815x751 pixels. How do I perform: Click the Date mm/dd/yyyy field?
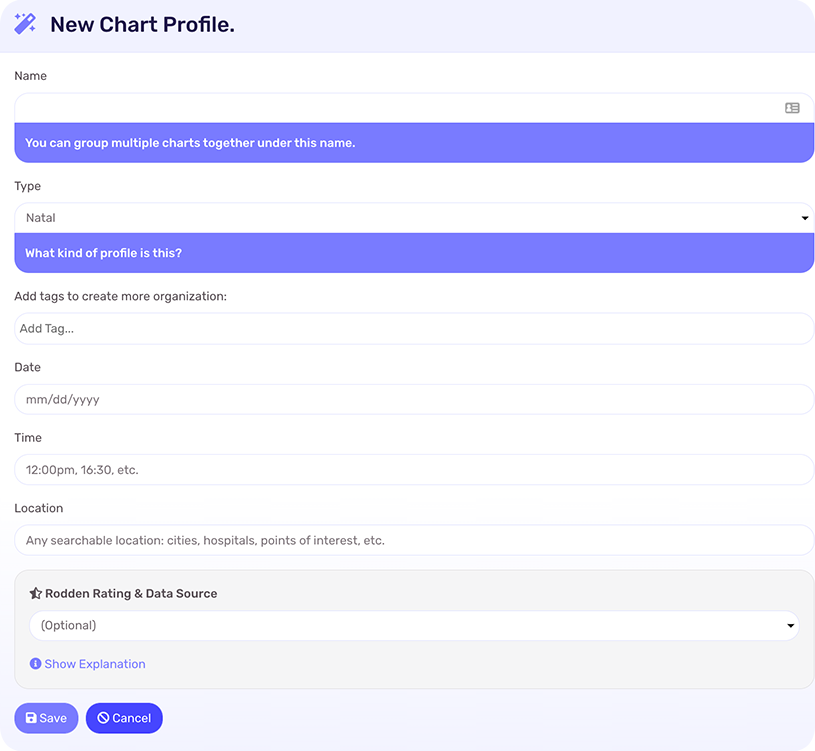414,399
